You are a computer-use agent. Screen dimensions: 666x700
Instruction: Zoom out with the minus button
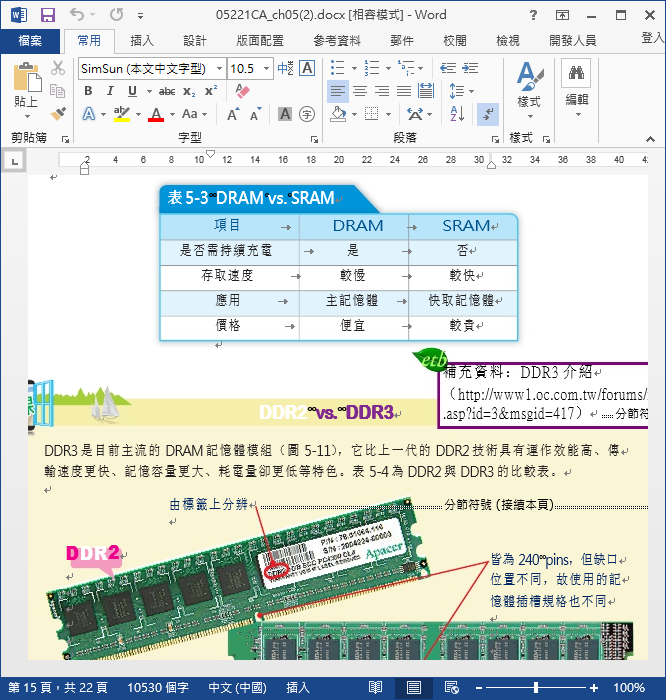479,688
